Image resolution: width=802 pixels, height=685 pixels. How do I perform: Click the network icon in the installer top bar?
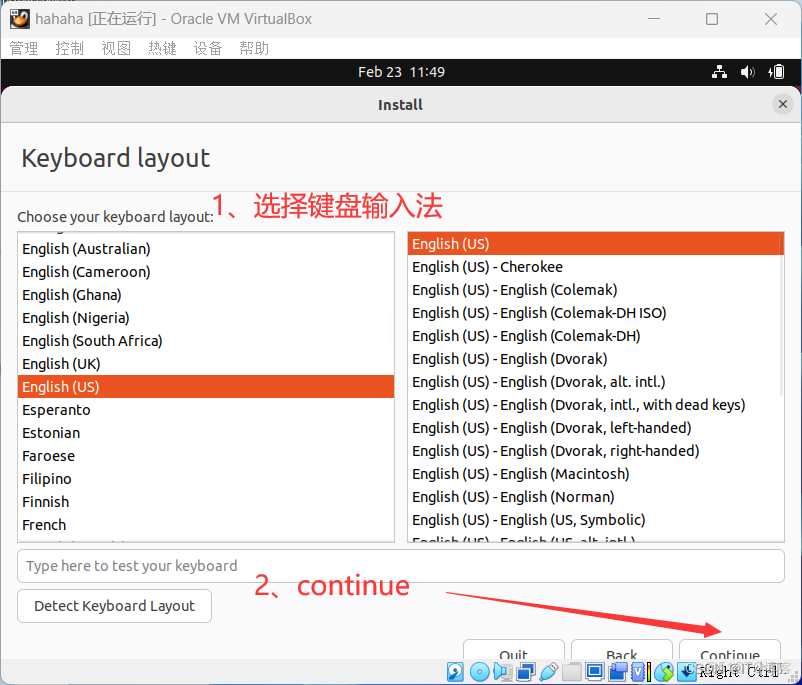[x=719, y=71]
